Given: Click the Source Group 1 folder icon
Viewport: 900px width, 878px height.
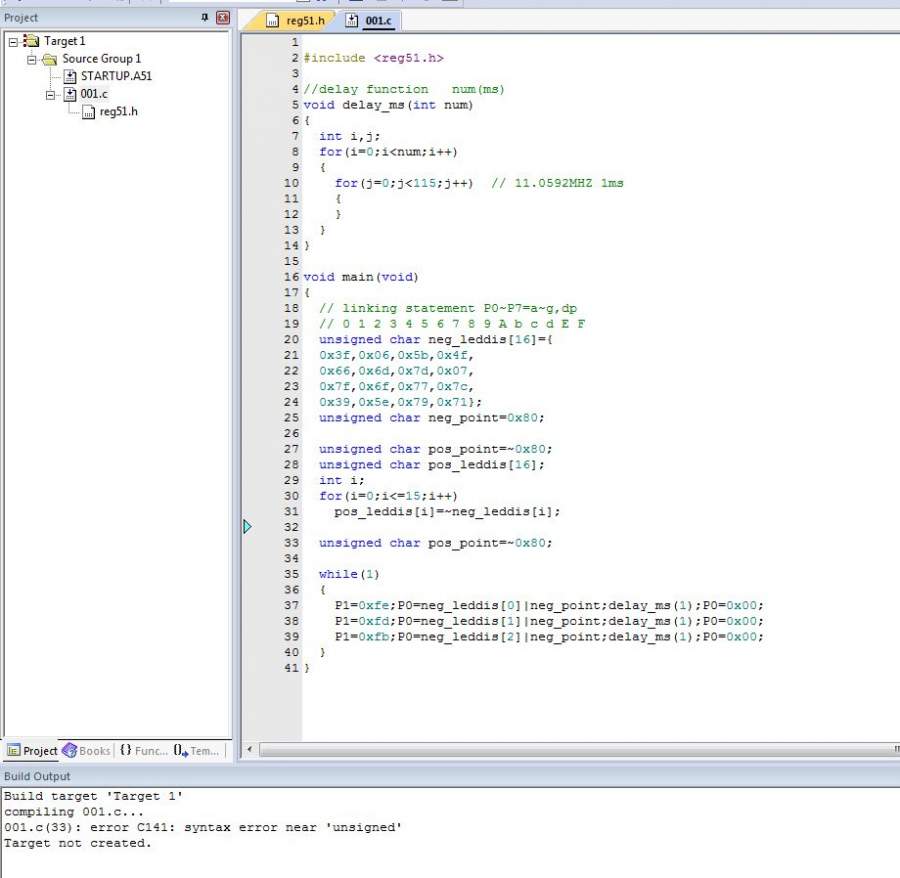Looking at the screenshot, I should tap(49, 59).
